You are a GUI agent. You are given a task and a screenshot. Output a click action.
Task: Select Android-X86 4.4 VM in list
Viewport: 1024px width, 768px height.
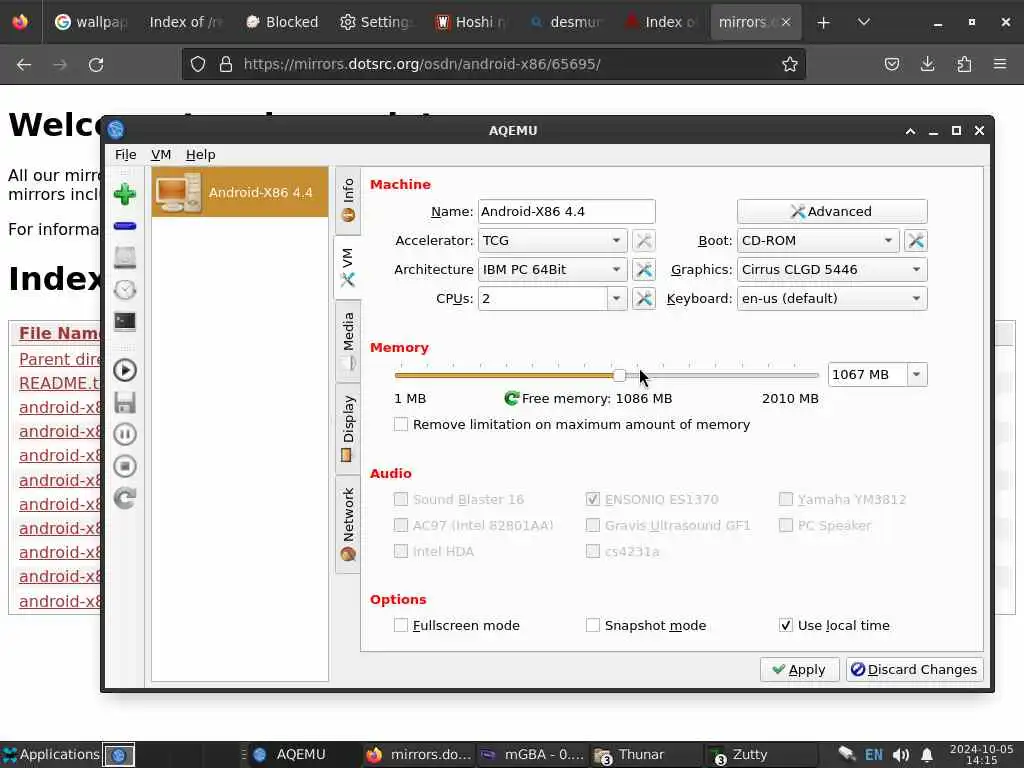(x=240, y=192)
